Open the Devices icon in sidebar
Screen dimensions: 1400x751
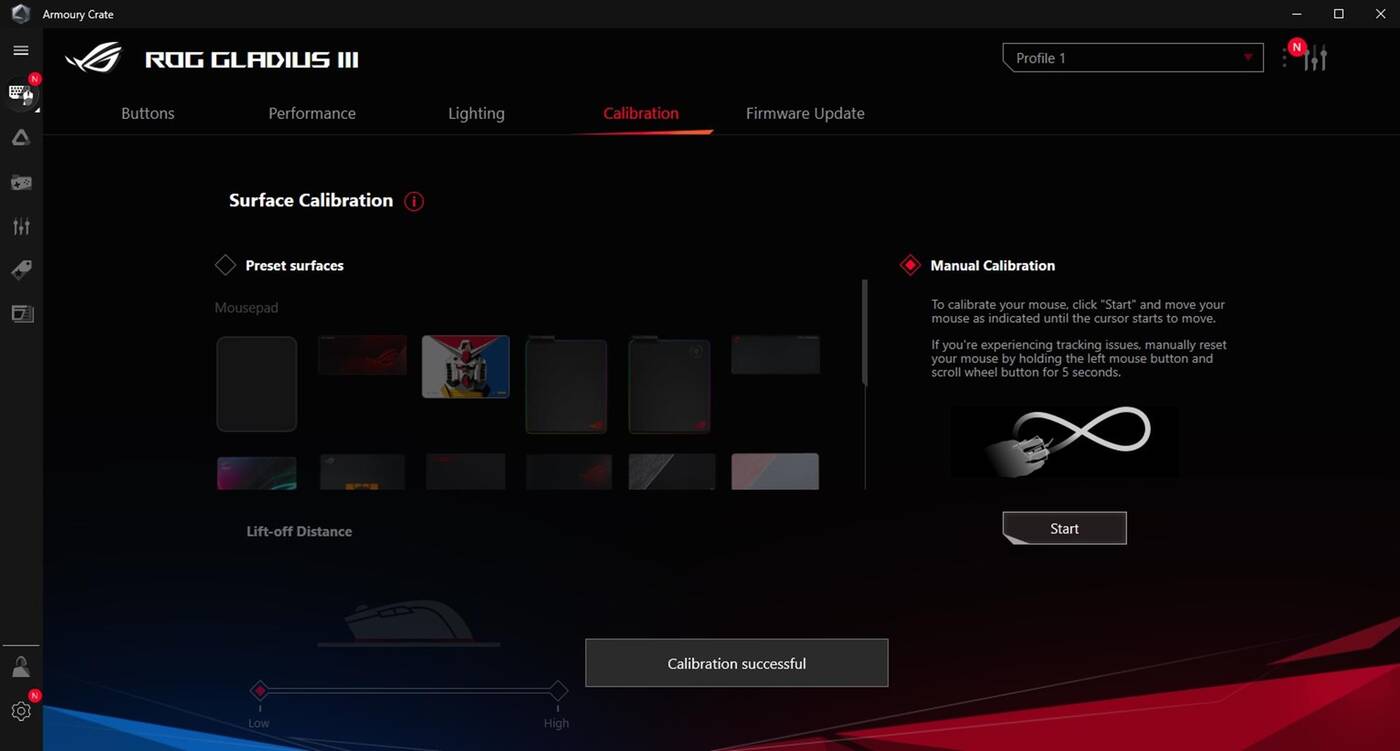(21, 94)
